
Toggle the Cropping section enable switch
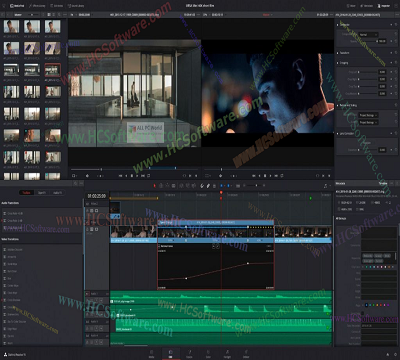[x=391, y=63]
